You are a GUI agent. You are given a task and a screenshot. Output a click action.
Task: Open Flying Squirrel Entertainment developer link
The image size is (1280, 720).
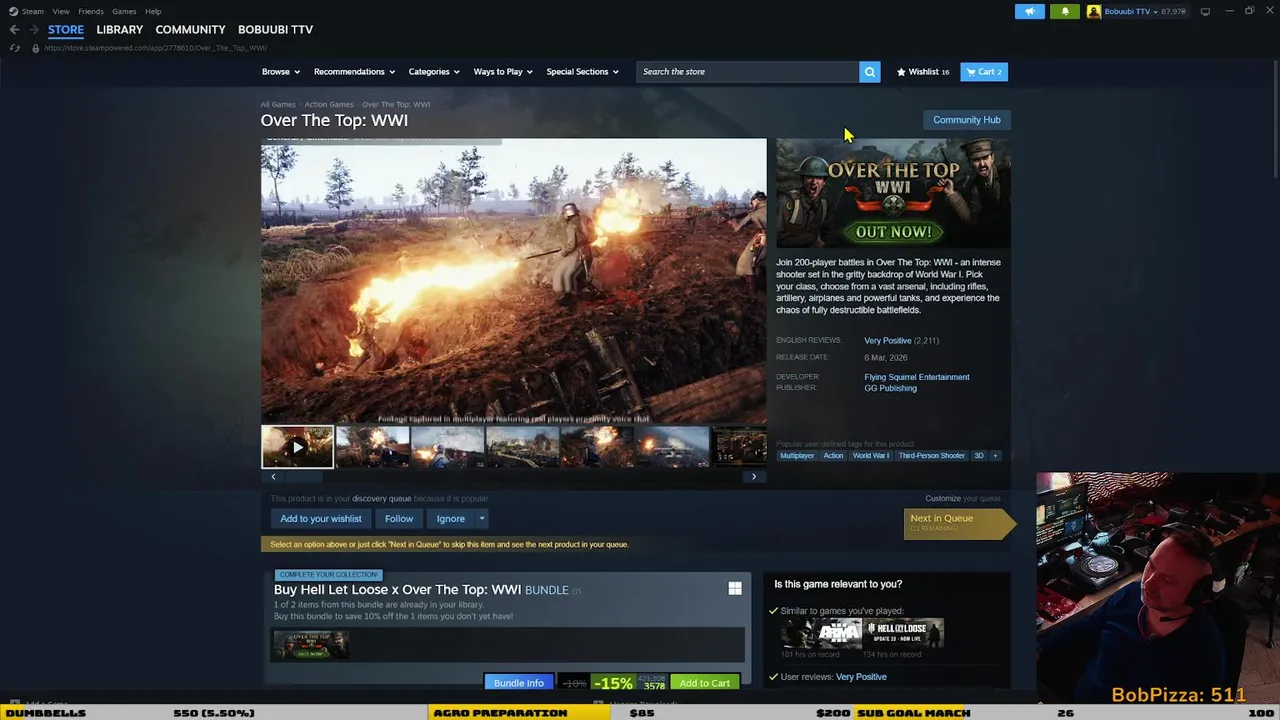coord(917,377)
